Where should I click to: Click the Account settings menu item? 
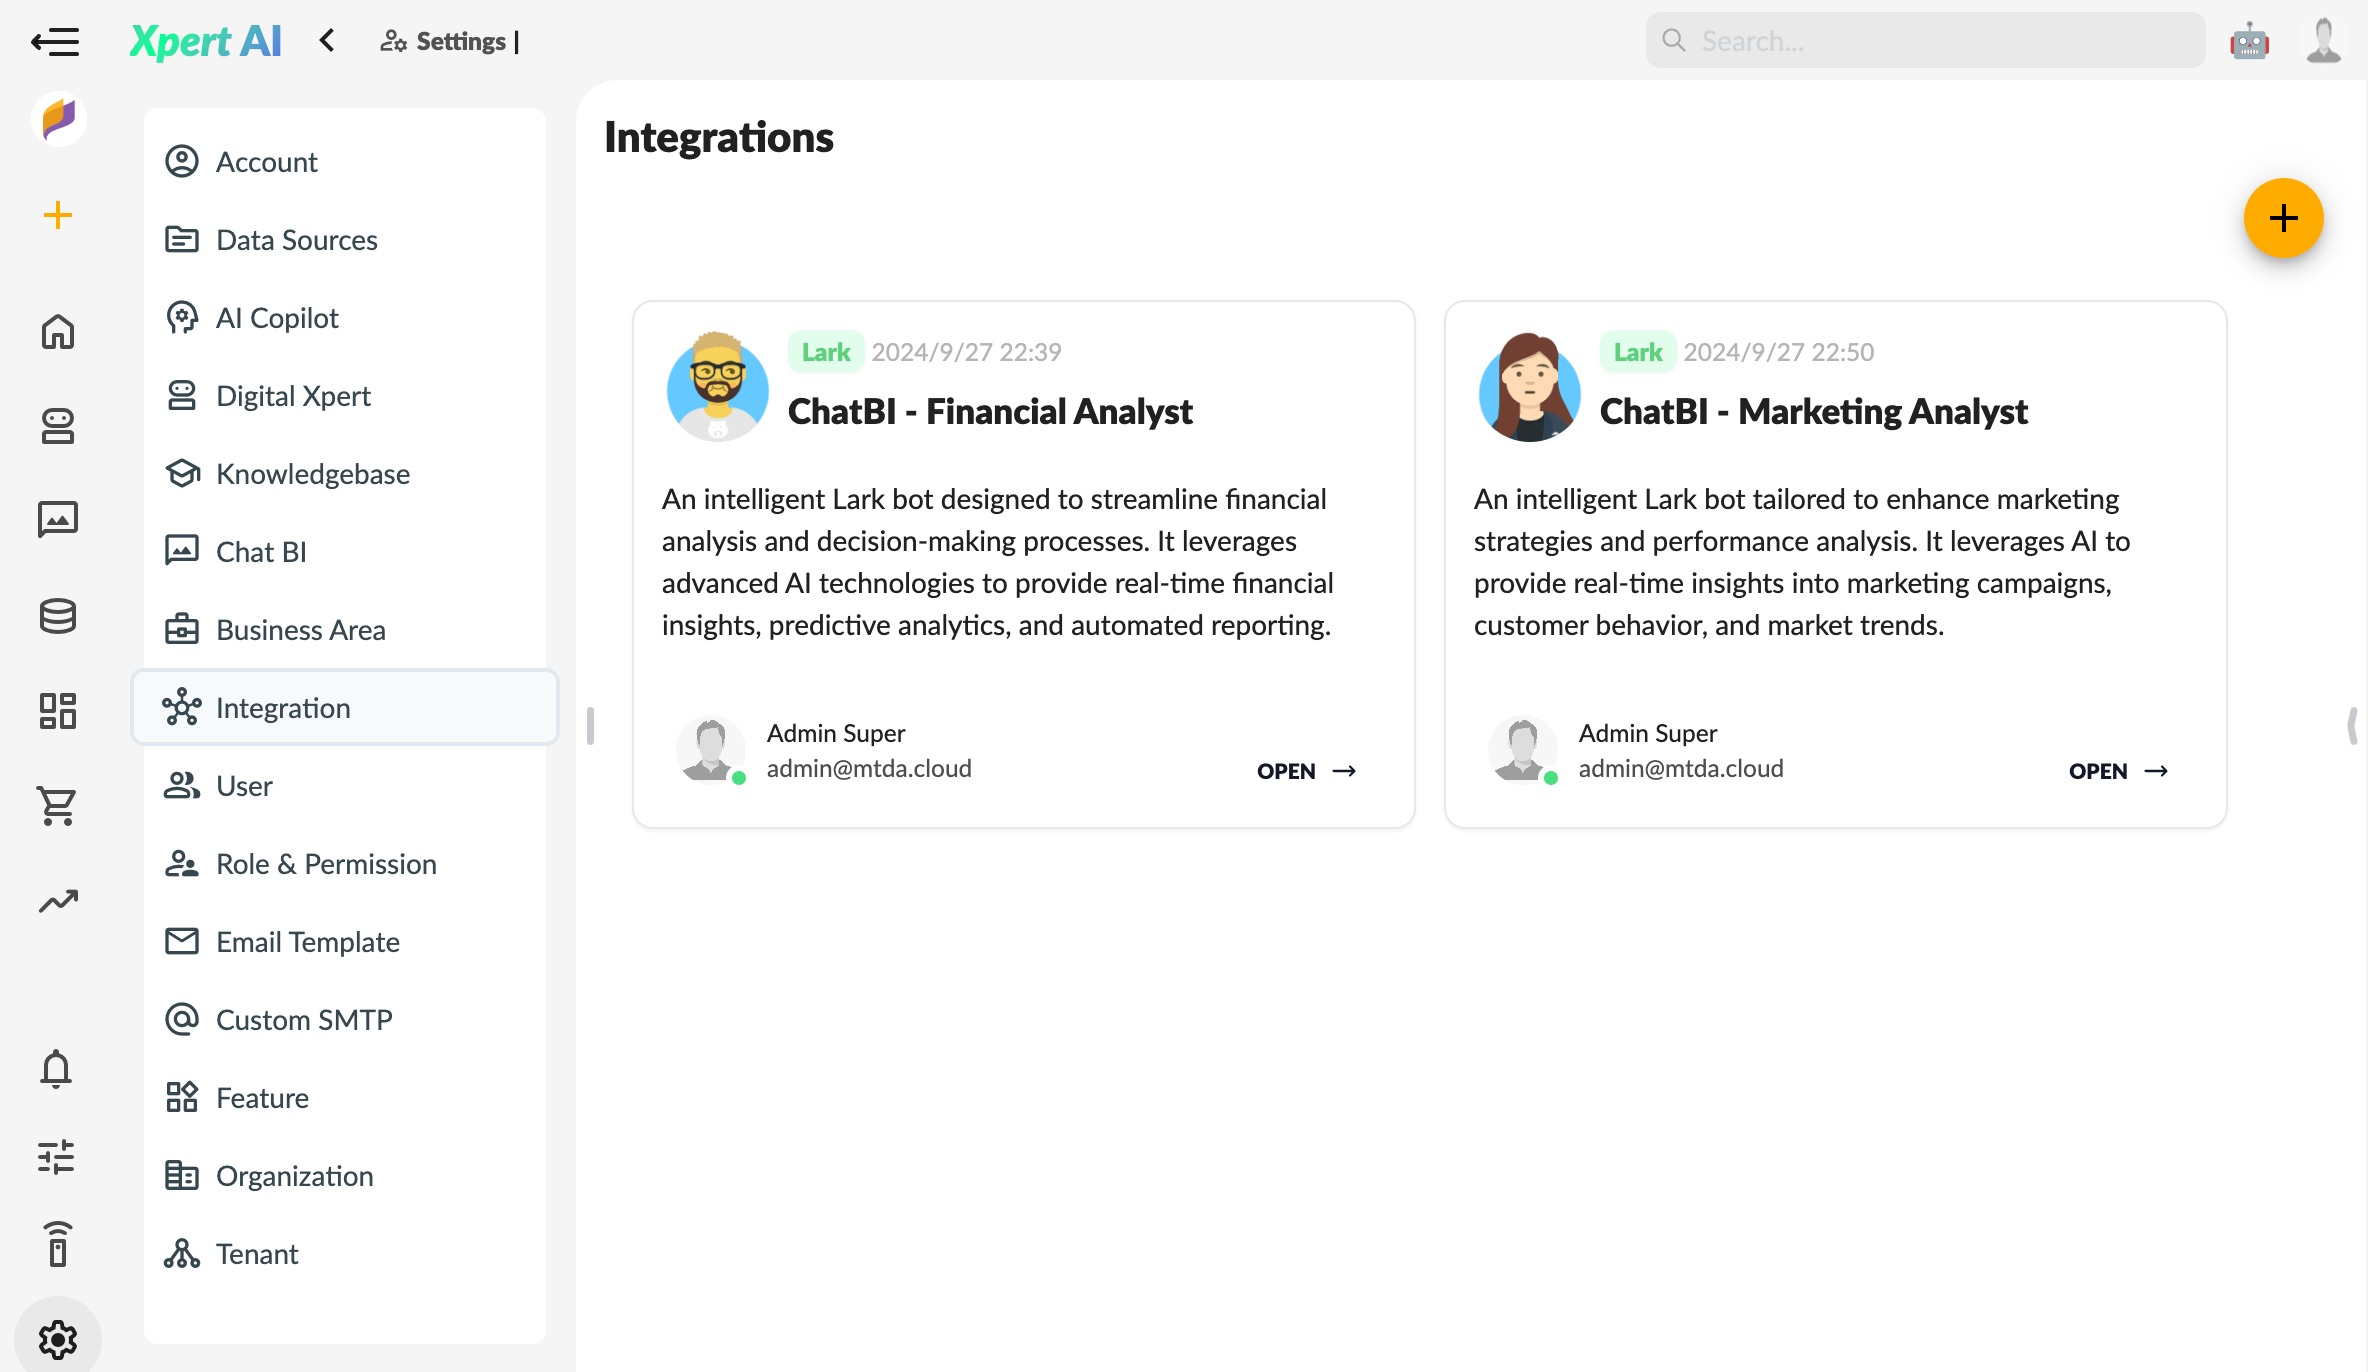click(266, 160)
